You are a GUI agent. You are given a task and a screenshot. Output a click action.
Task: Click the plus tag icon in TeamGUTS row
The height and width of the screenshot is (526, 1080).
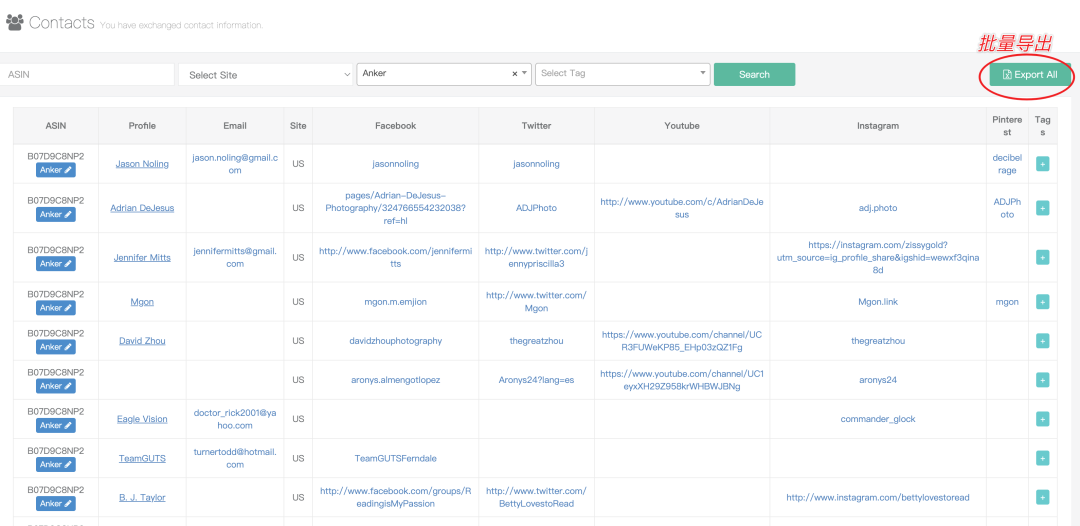pos(1042,459)
